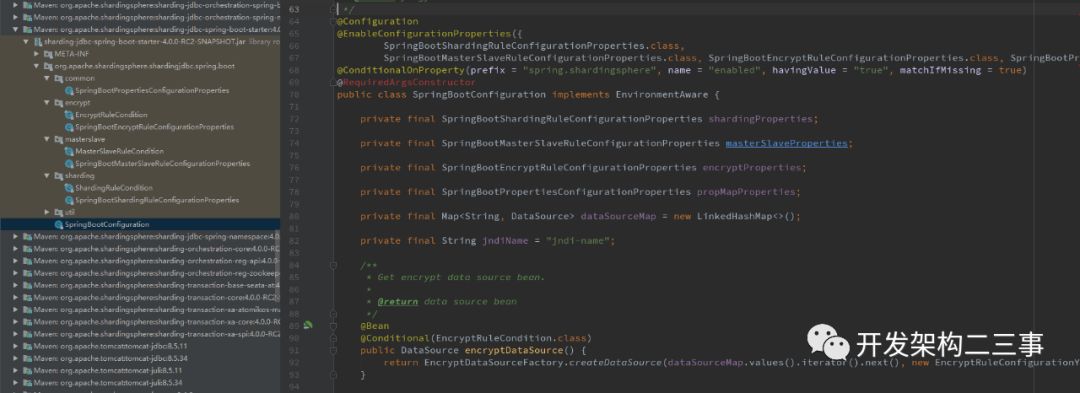The height and width of the screenshot is (393, 1080).
Task: Expand the tomcat-jdbc 8.5.34 Maven library
Action: 16,358
